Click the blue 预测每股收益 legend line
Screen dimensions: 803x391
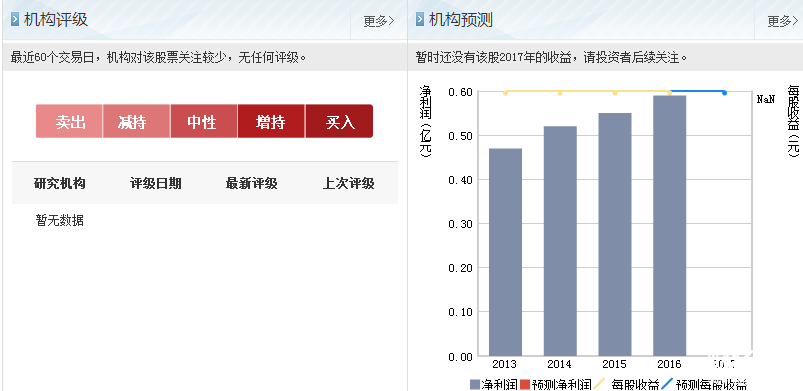[x=667, y=384]
